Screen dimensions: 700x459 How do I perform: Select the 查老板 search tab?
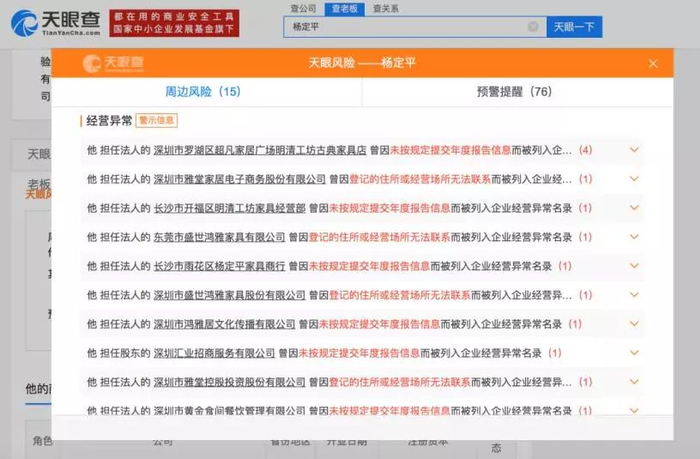(x=345, y=8)
